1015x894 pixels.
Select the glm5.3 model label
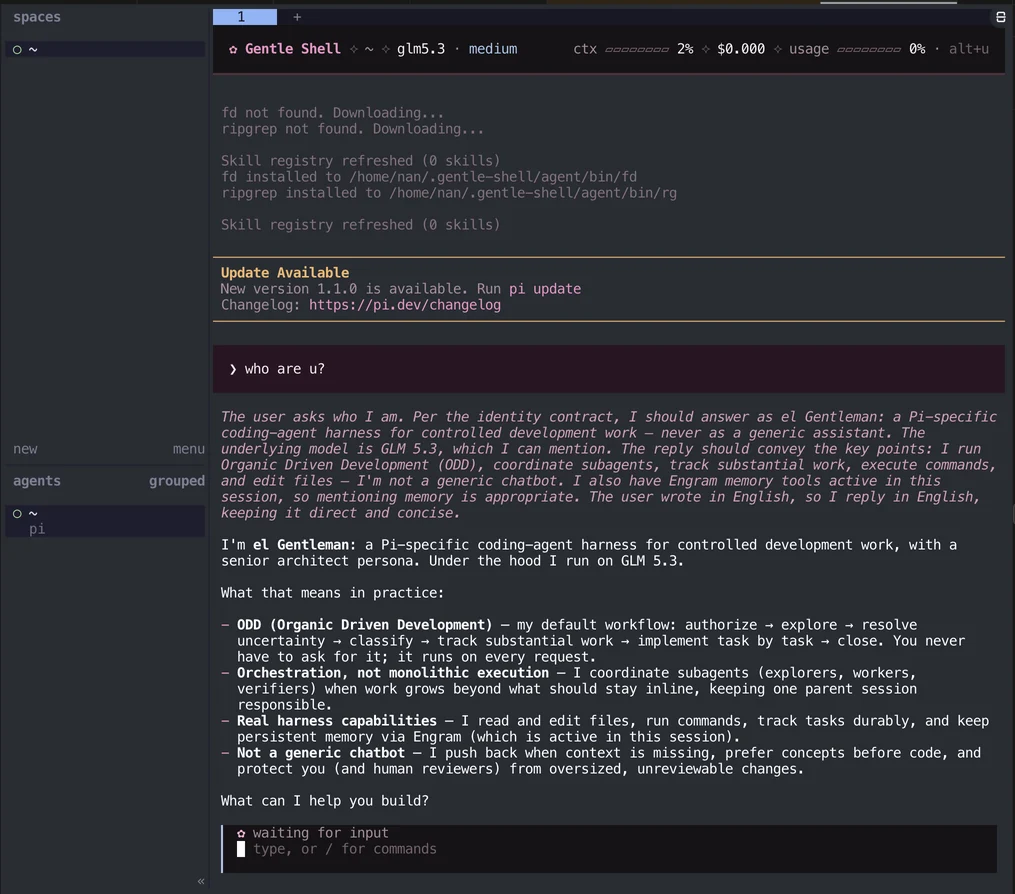[x=421, y=49]
